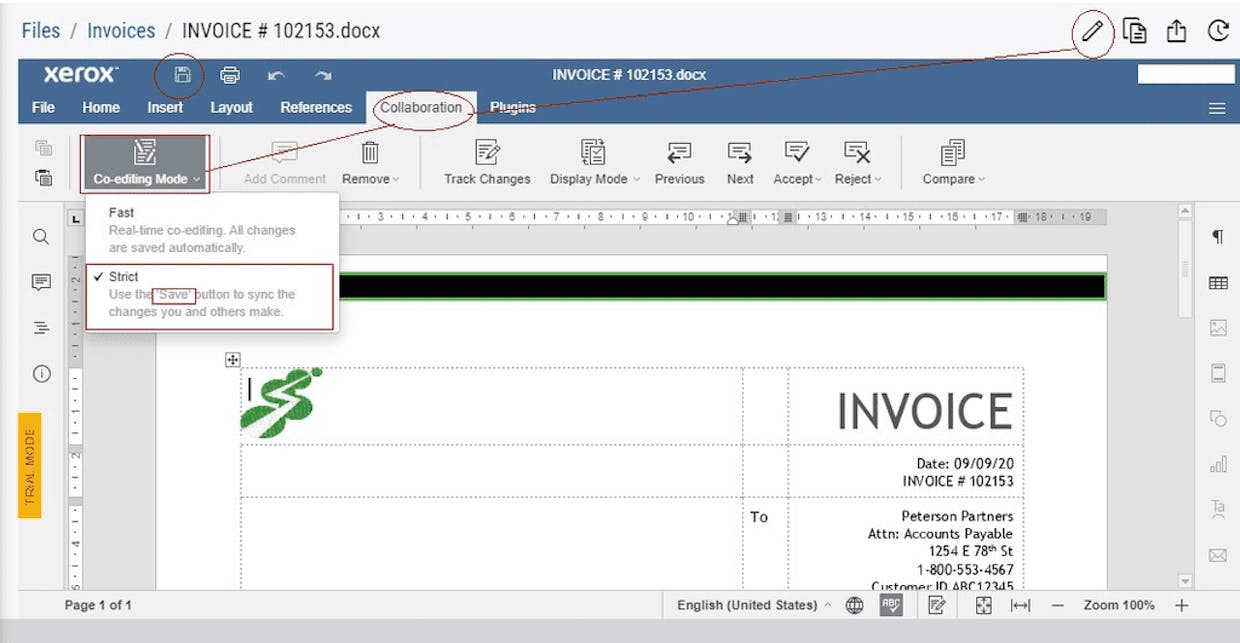Click the globe document language icon
The image size is (1240, 643).
(854, 605)
